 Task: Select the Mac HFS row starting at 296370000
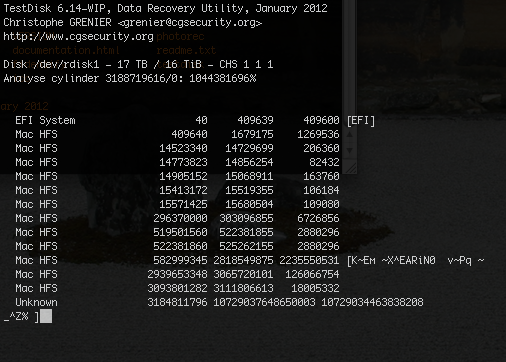pos(177,218)
